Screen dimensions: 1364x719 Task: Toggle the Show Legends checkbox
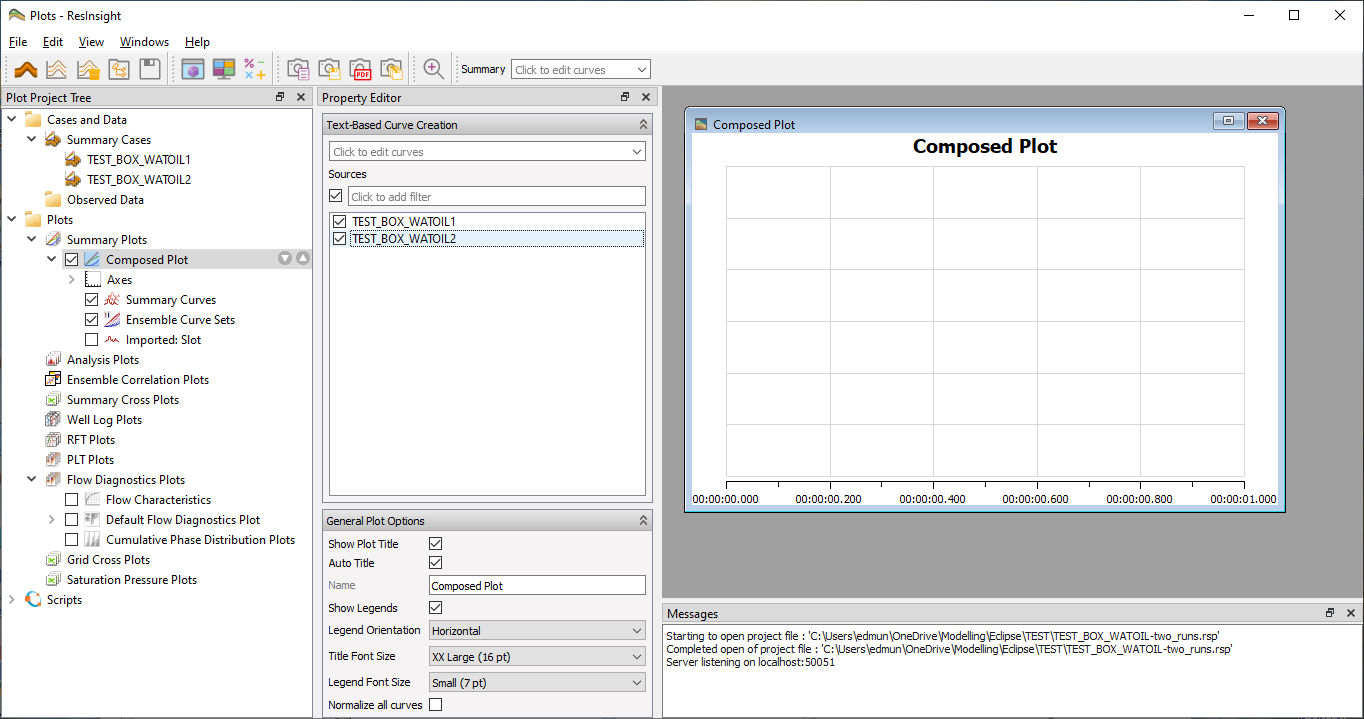click(435, 608)
